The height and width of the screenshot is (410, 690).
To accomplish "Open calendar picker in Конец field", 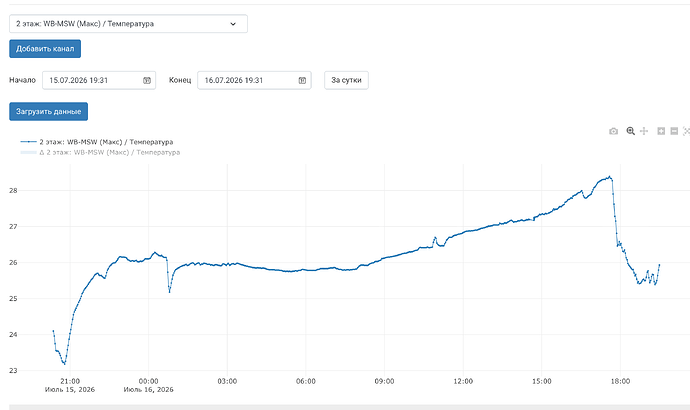I will 302,81.
